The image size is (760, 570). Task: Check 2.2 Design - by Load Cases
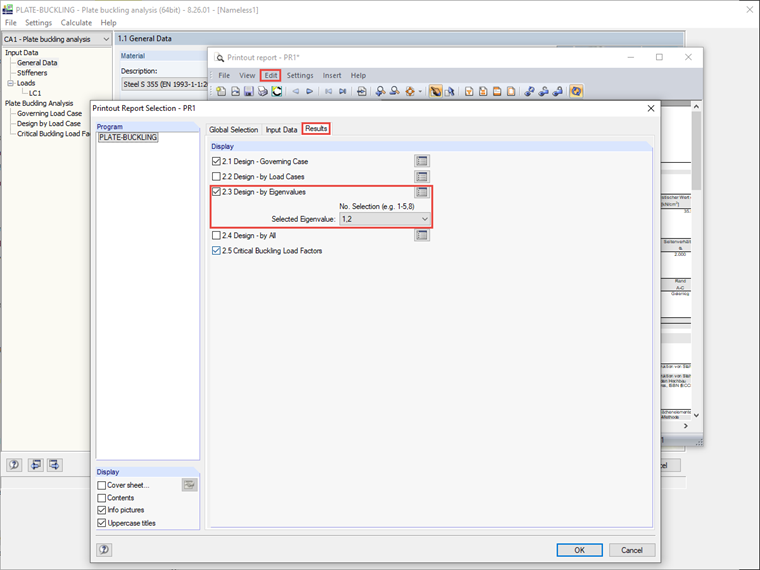coord(216,176)
